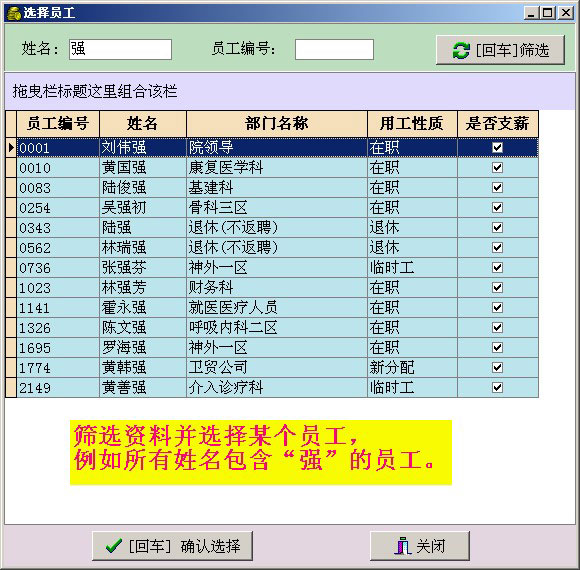
Task: Toggle 是否支薪 checkbox for 霍永强
Action: [x=498, y=307]
